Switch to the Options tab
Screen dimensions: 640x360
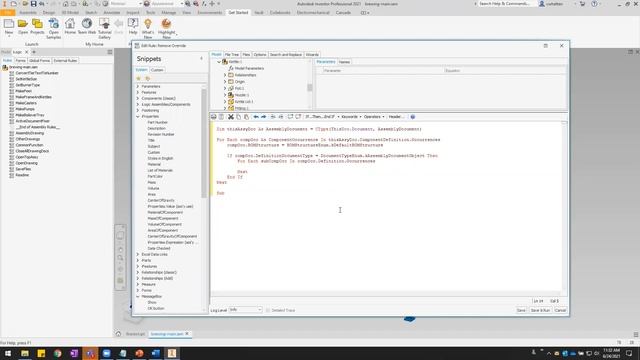(260, 54)
